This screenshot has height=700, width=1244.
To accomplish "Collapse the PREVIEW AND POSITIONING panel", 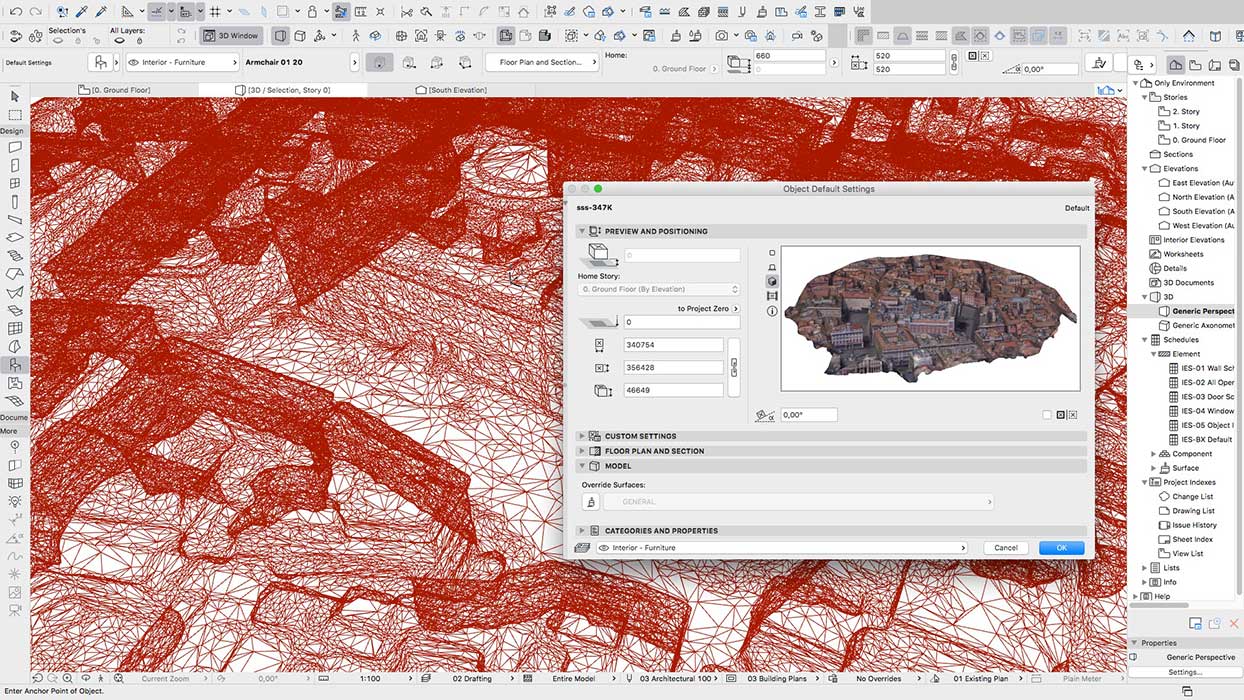I will 581,231.
